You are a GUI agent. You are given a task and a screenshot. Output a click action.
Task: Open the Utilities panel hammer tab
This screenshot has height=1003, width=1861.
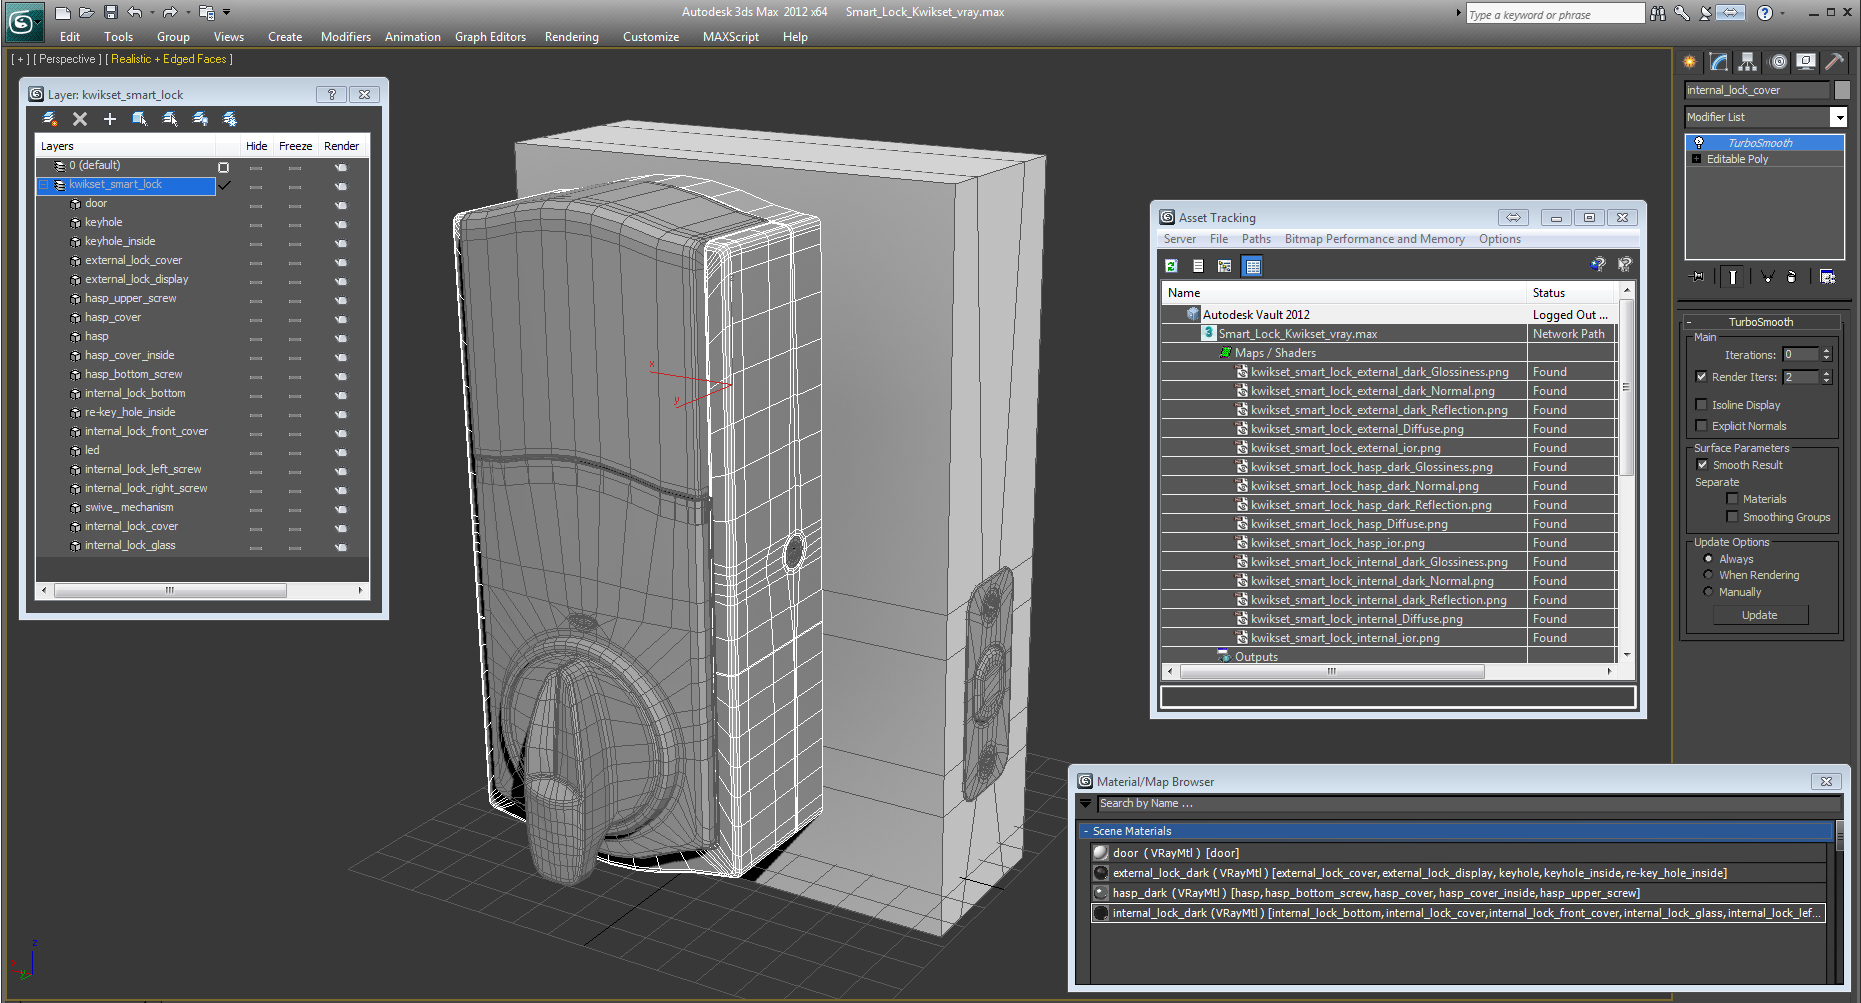1834,62
